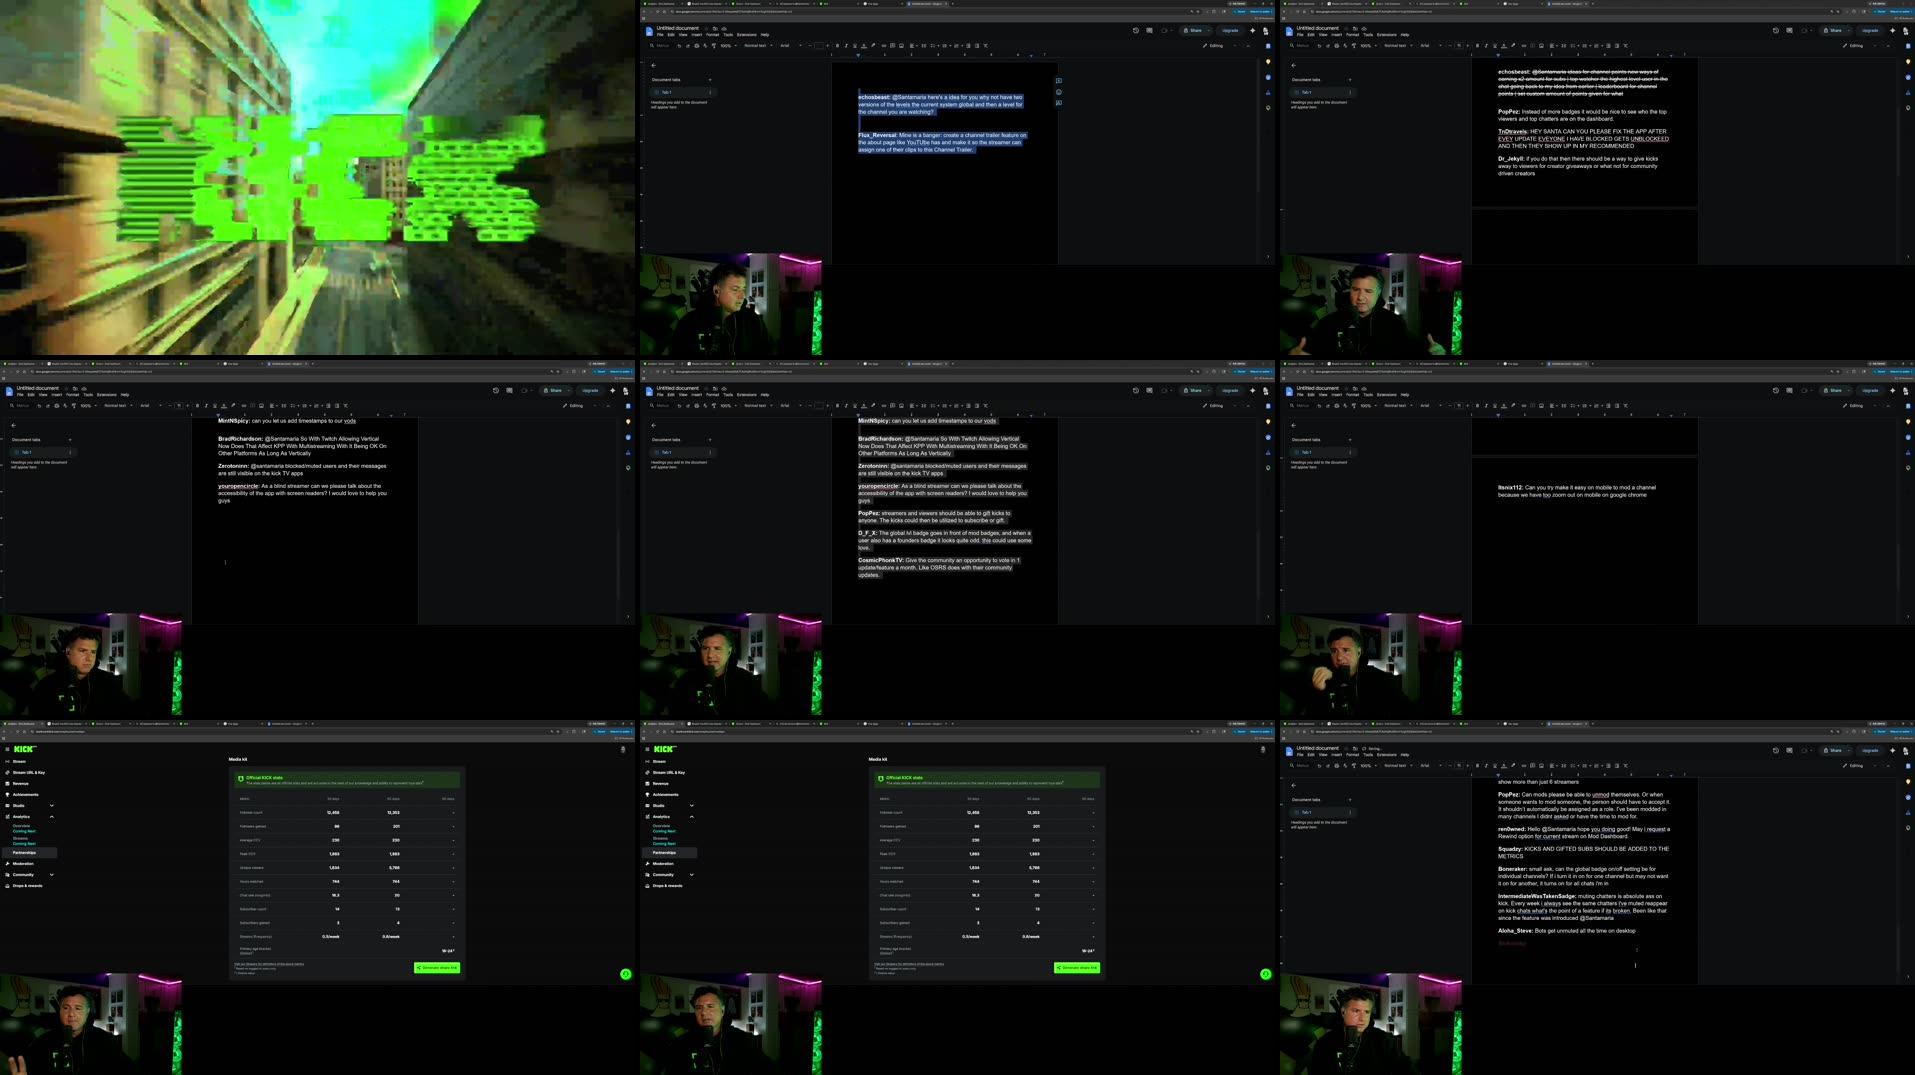This screenshot has width=1915, height=1075.
Task: Open Maps side panel icon in Dr_Jekyll frame
Action: tap(1908, 108)
